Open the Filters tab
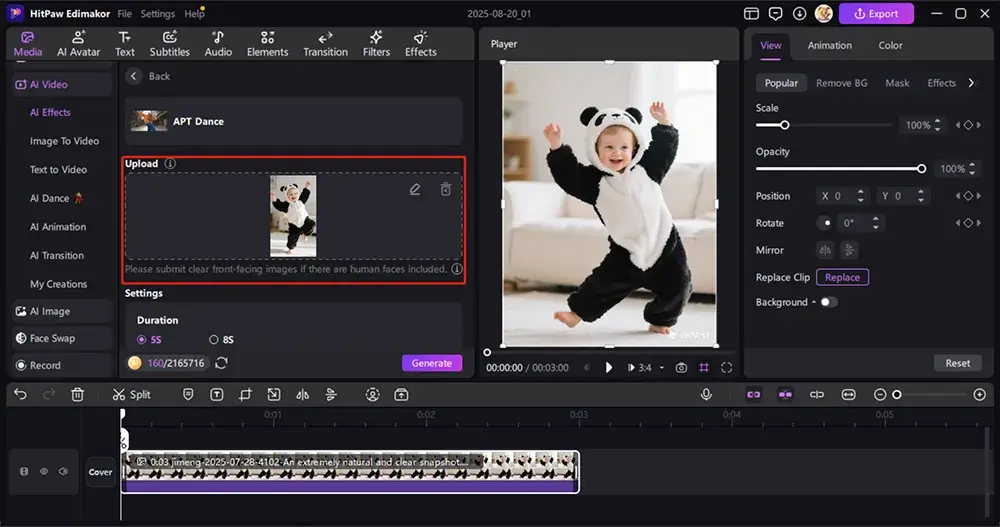Screen dimensions: 1000x527 coord(376,44)
